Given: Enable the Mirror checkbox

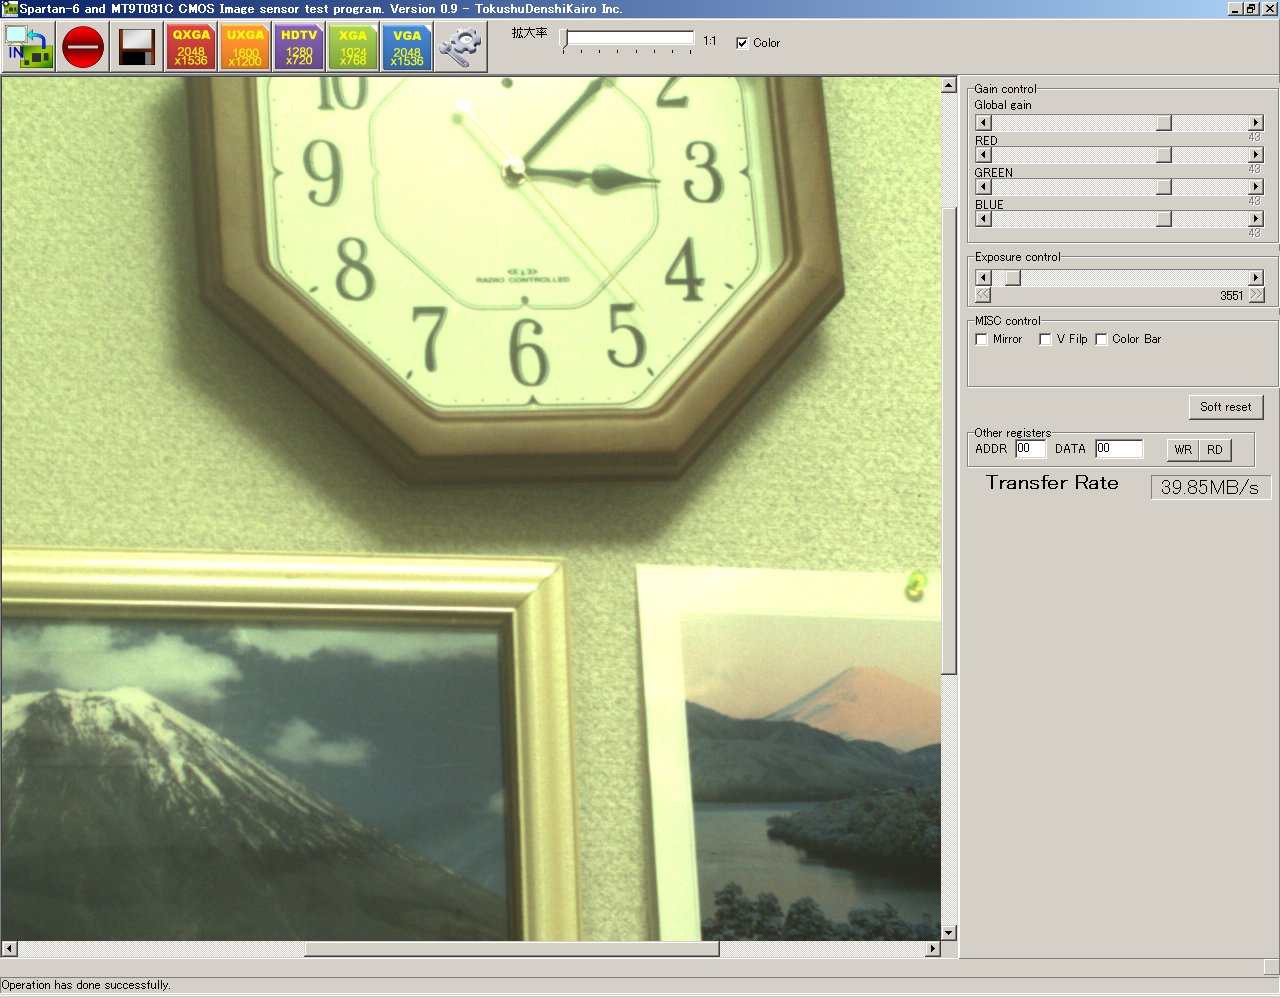Looking at the screenshot, I should coord(982,340).
